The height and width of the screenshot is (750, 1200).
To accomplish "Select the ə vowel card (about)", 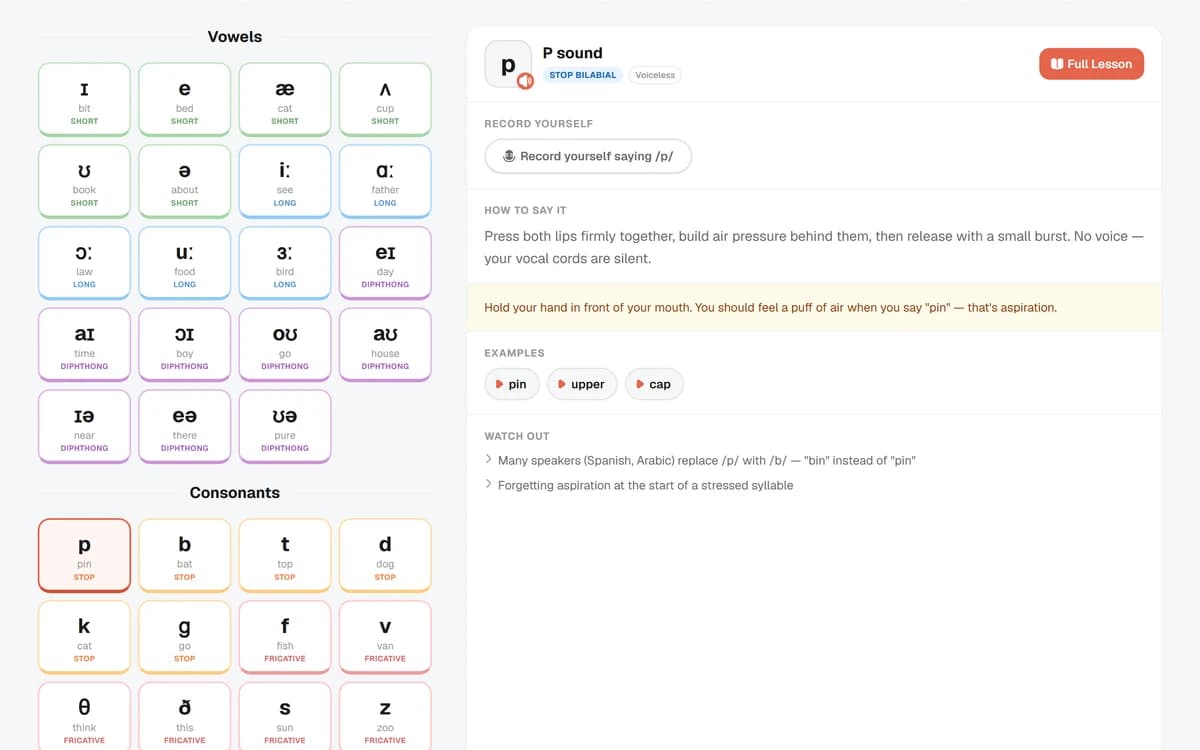I will pyautogui.click(x=185, y=181).
